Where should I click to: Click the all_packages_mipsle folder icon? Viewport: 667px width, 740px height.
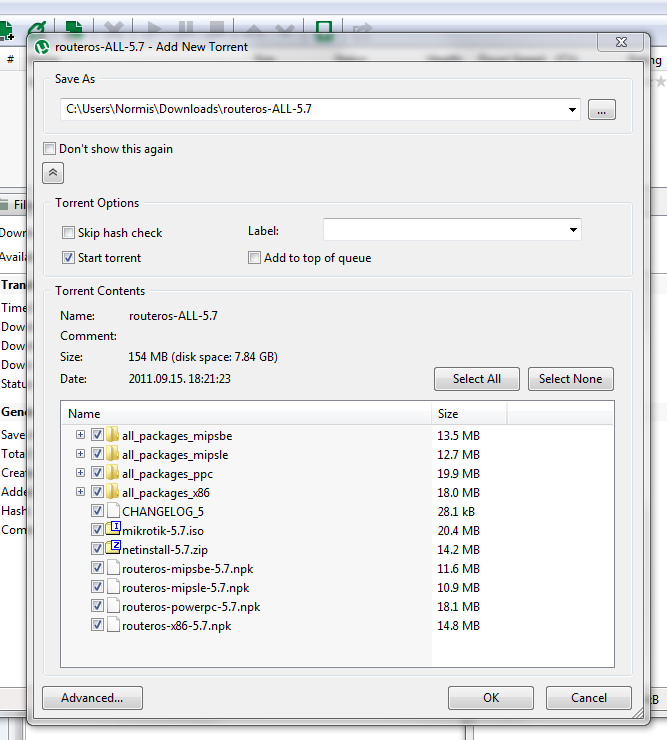click(x=112, y=454)
